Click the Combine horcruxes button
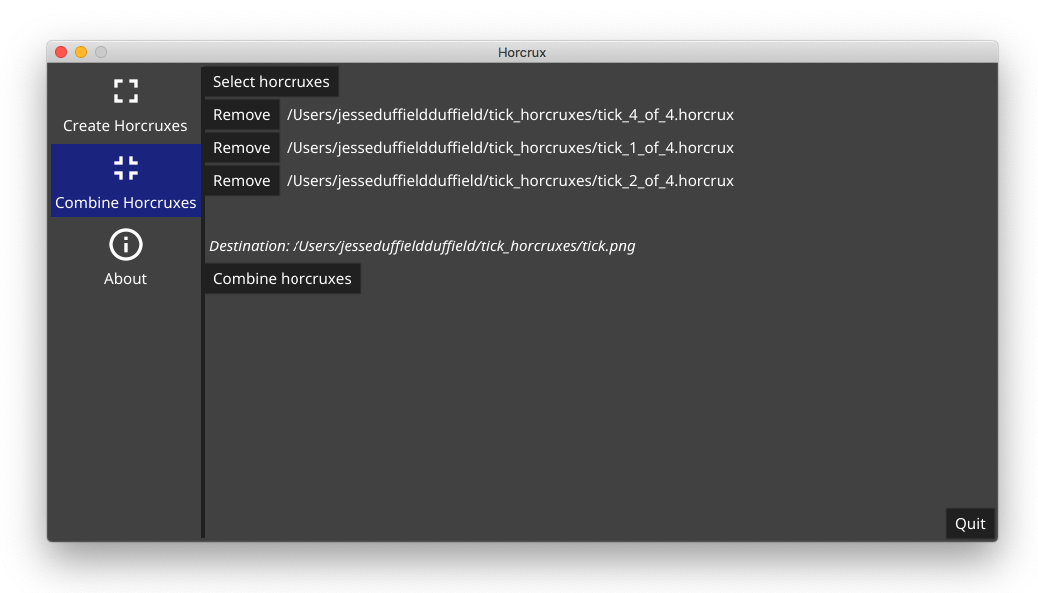1038x593 pixels. click(282, 279)
